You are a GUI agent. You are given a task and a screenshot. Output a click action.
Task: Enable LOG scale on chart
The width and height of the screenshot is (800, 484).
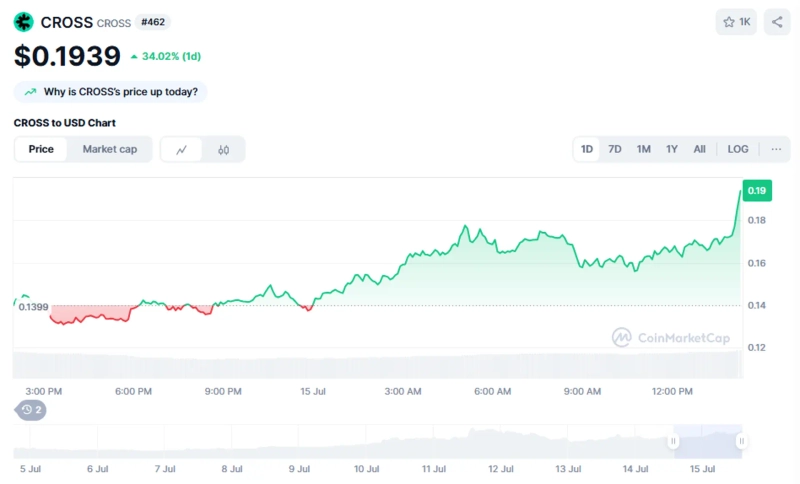[x=737, y=149]
